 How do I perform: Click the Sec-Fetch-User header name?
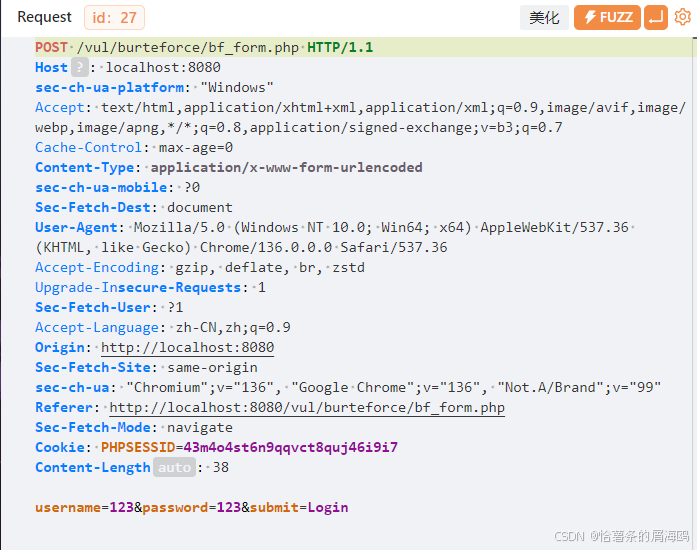click(x=93, y=307)
